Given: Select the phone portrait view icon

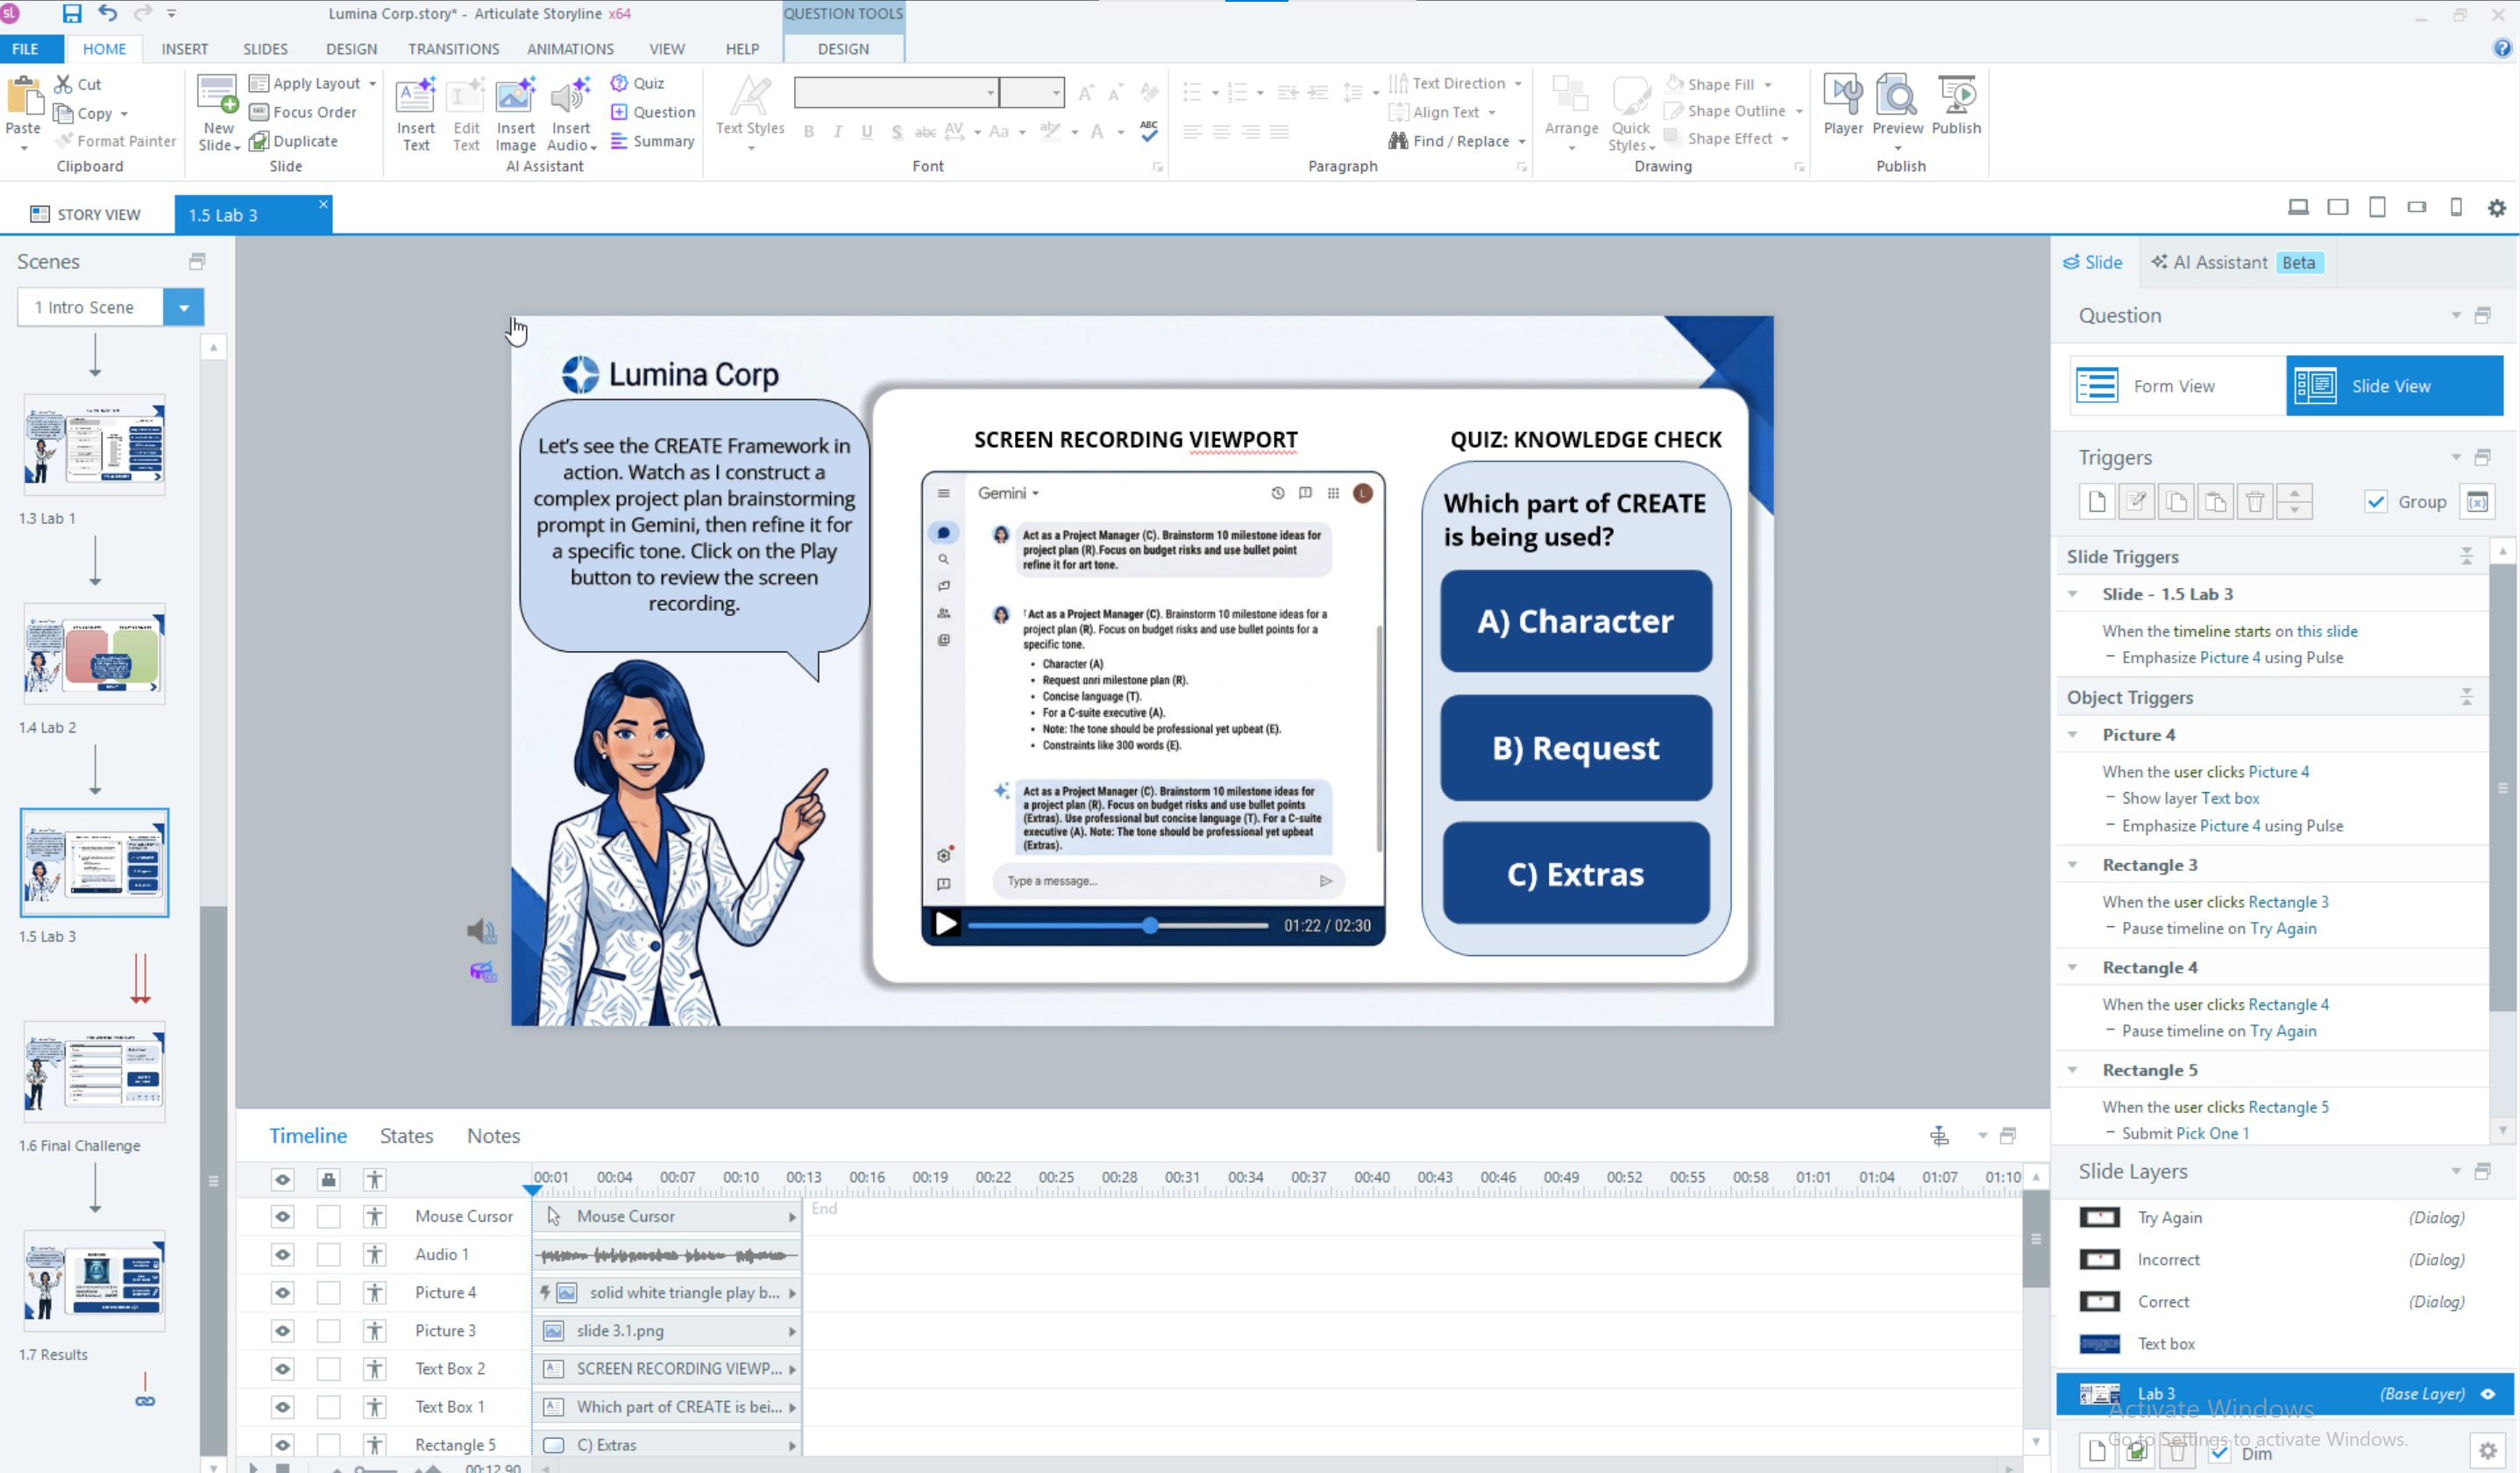Looking at the screenshot, I should (2455, 207).
